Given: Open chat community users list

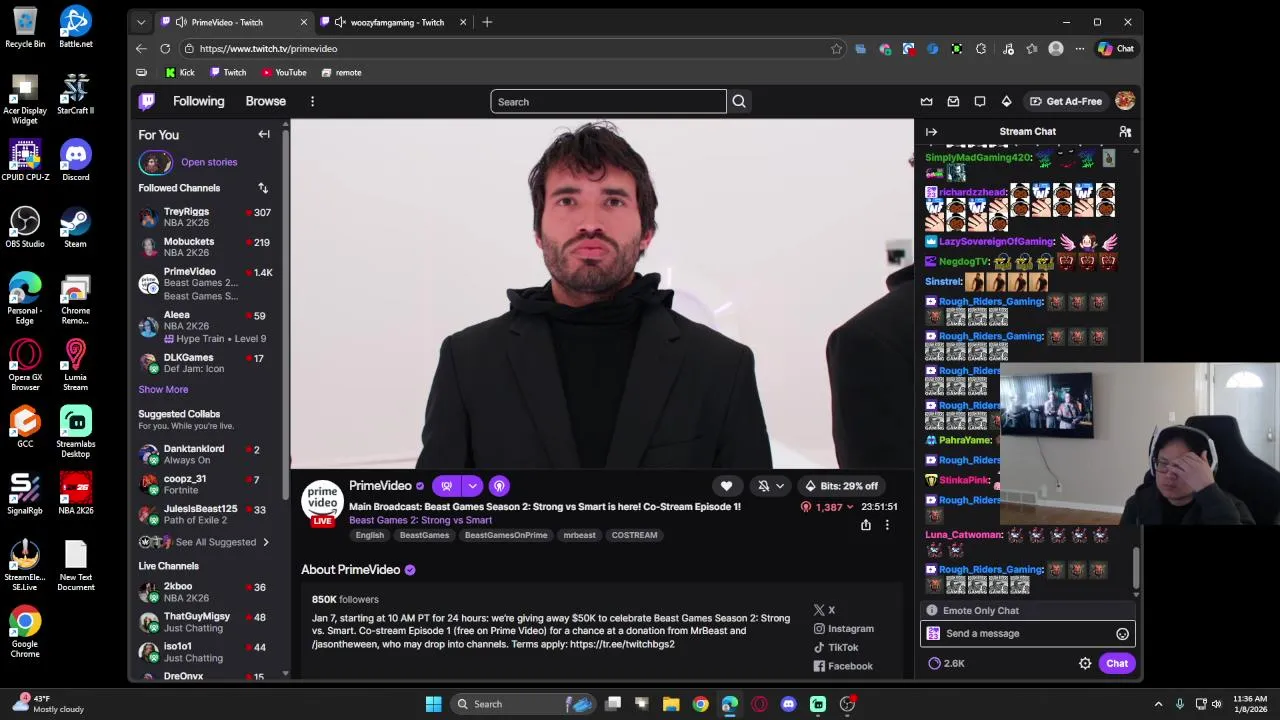Looking at the screenshot, I should point(1125,132).
